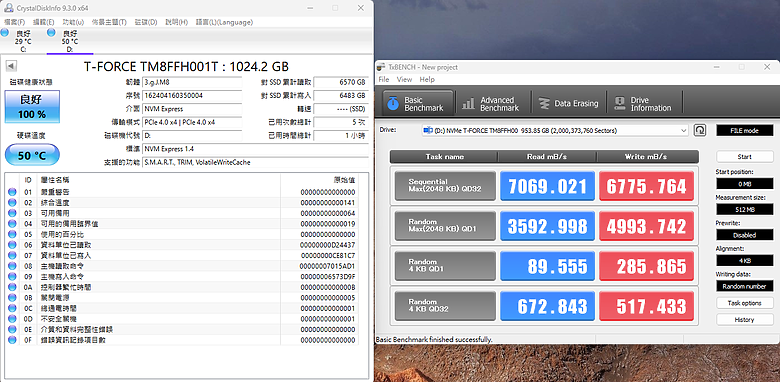Click the refresh drive list icon in TxBENCH
The height and width of the screenshot is (382, 780).
(700, 130)
